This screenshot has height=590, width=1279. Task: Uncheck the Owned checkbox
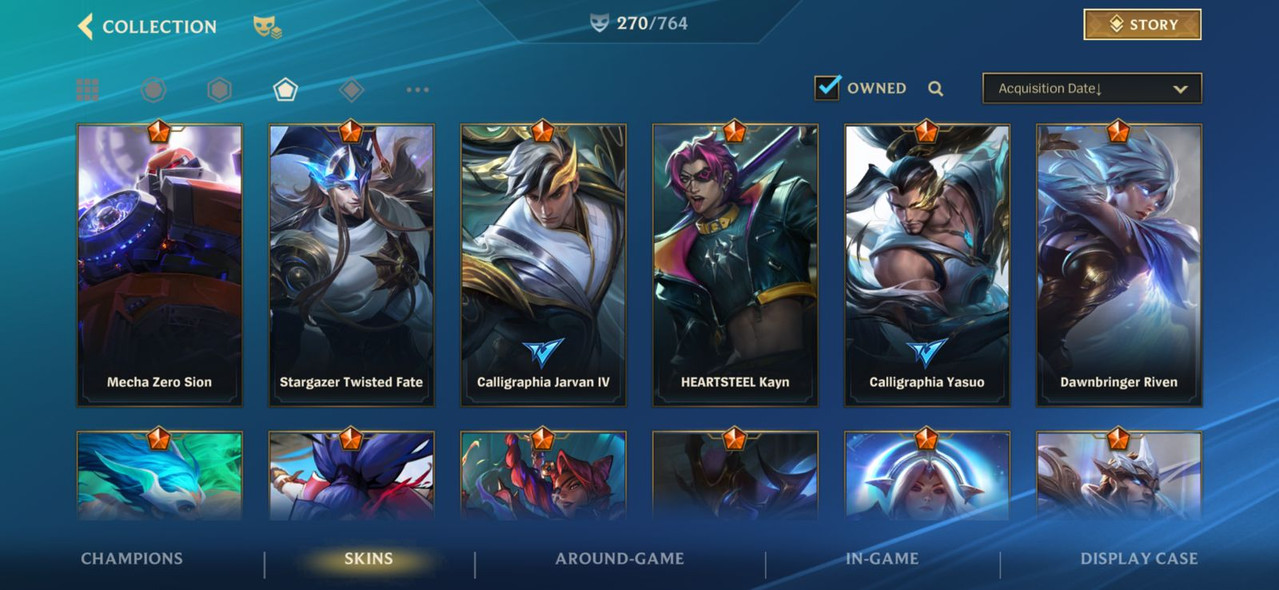[827, 87]
